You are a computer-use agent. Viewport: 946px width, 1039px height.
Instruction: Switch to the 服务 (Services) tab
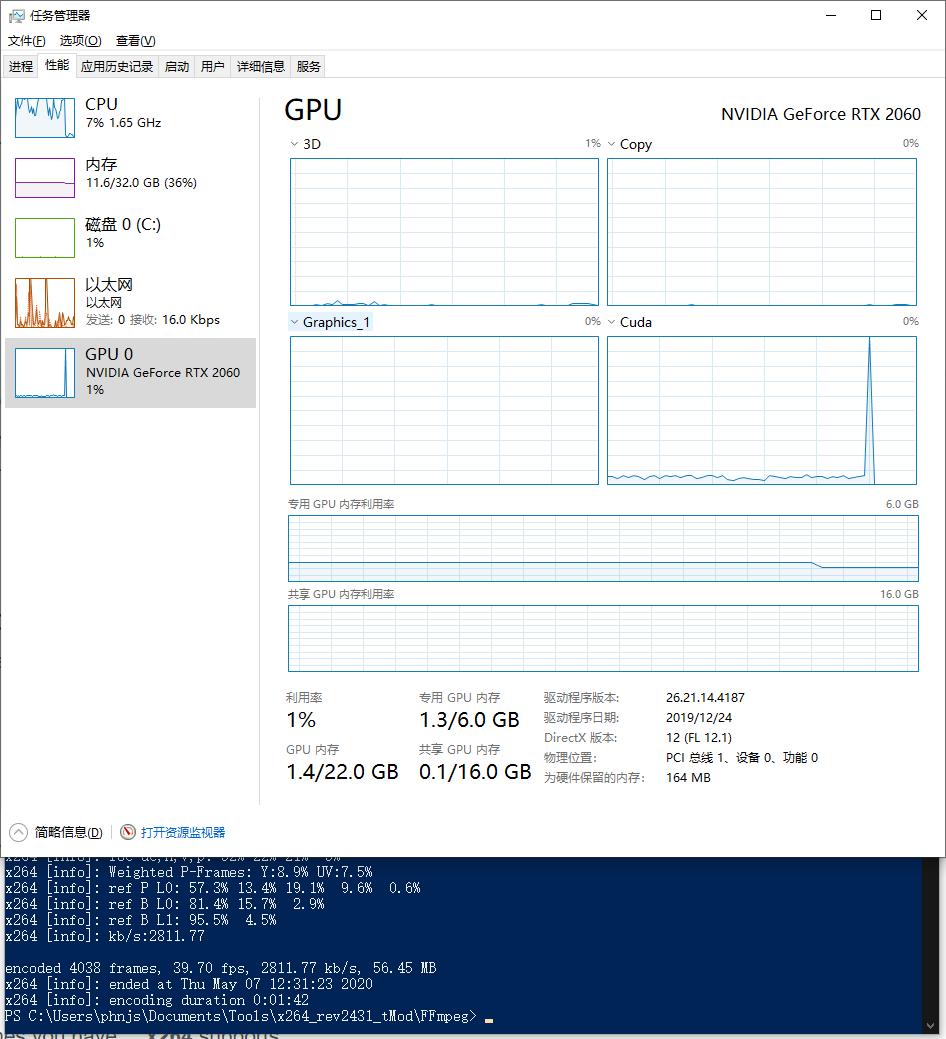[x=308, y=66]
